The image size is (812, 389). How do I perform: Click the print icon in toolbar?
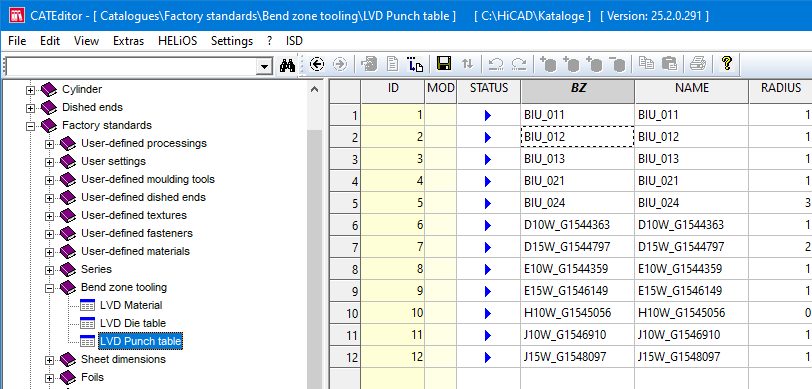pyautogui.click(x=698, y=64)
